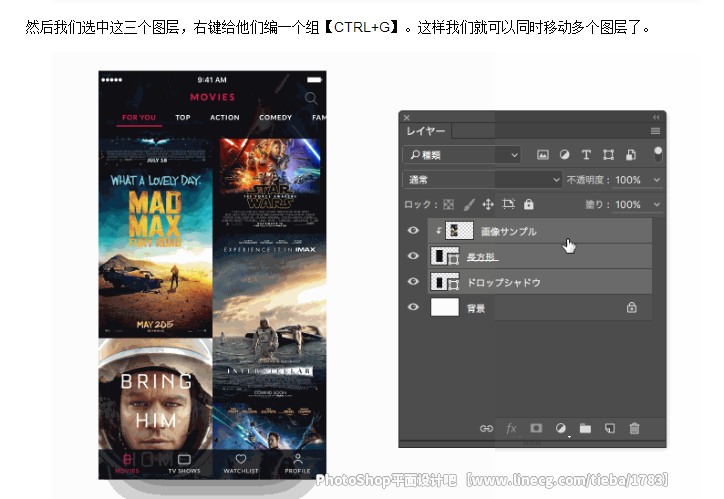Open the ACTION tab in mockup
The image size is (724, 499).
point(224,118)
